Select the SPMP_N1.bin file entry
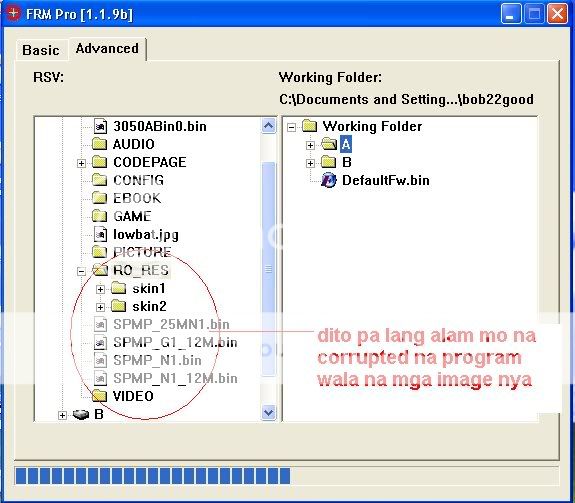 coord(148,360)
